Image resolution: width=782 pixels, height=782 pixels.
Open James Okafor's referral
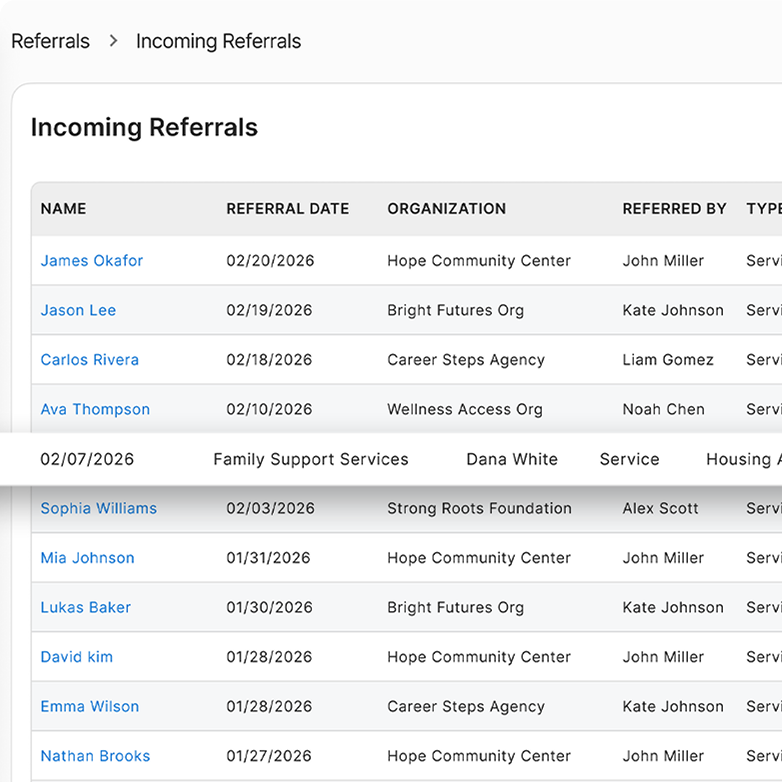pos(92,261)
